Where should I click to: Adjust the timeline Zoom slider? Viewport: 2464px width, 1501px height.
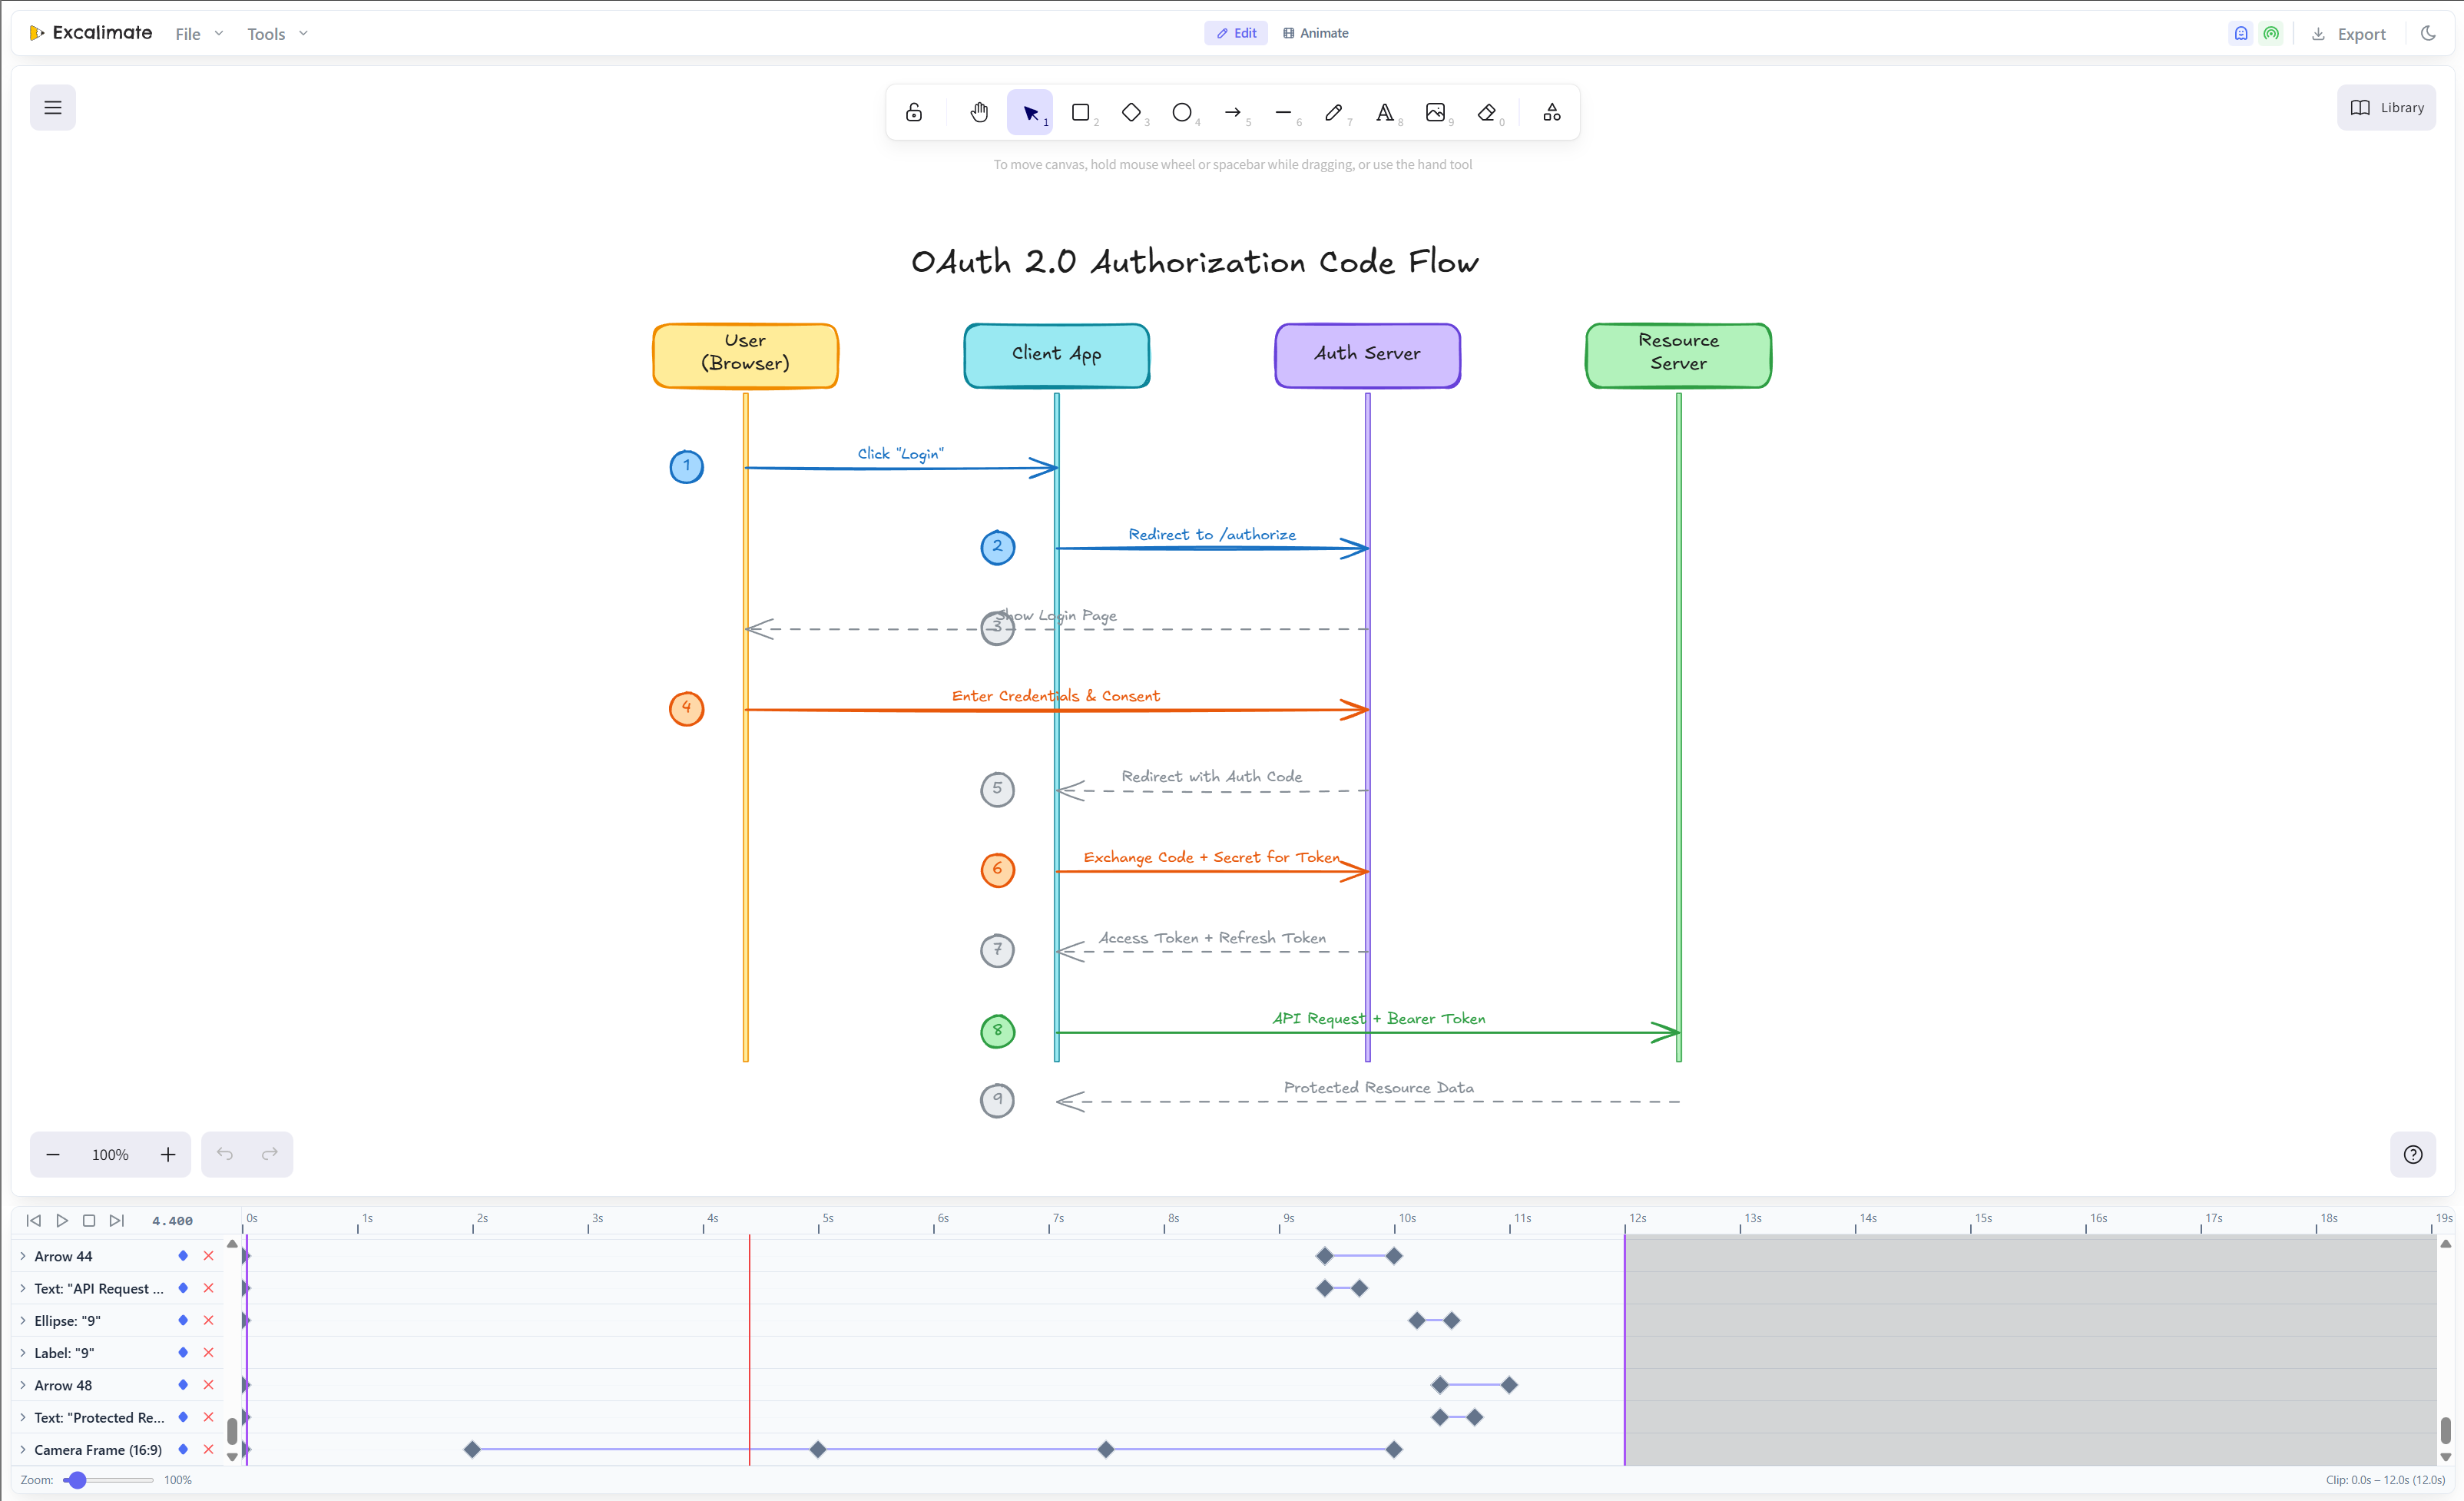(x=77, y=1480)
